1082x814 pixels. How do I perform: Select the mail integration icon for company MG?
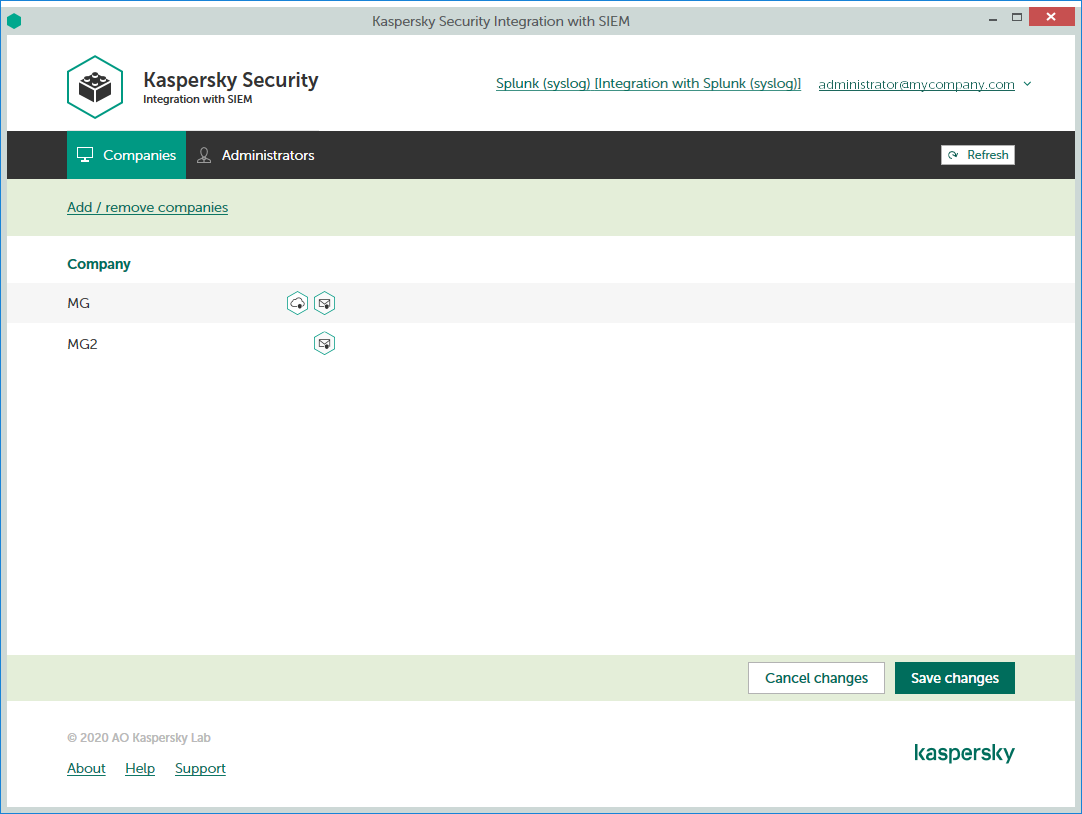point(324,302)
